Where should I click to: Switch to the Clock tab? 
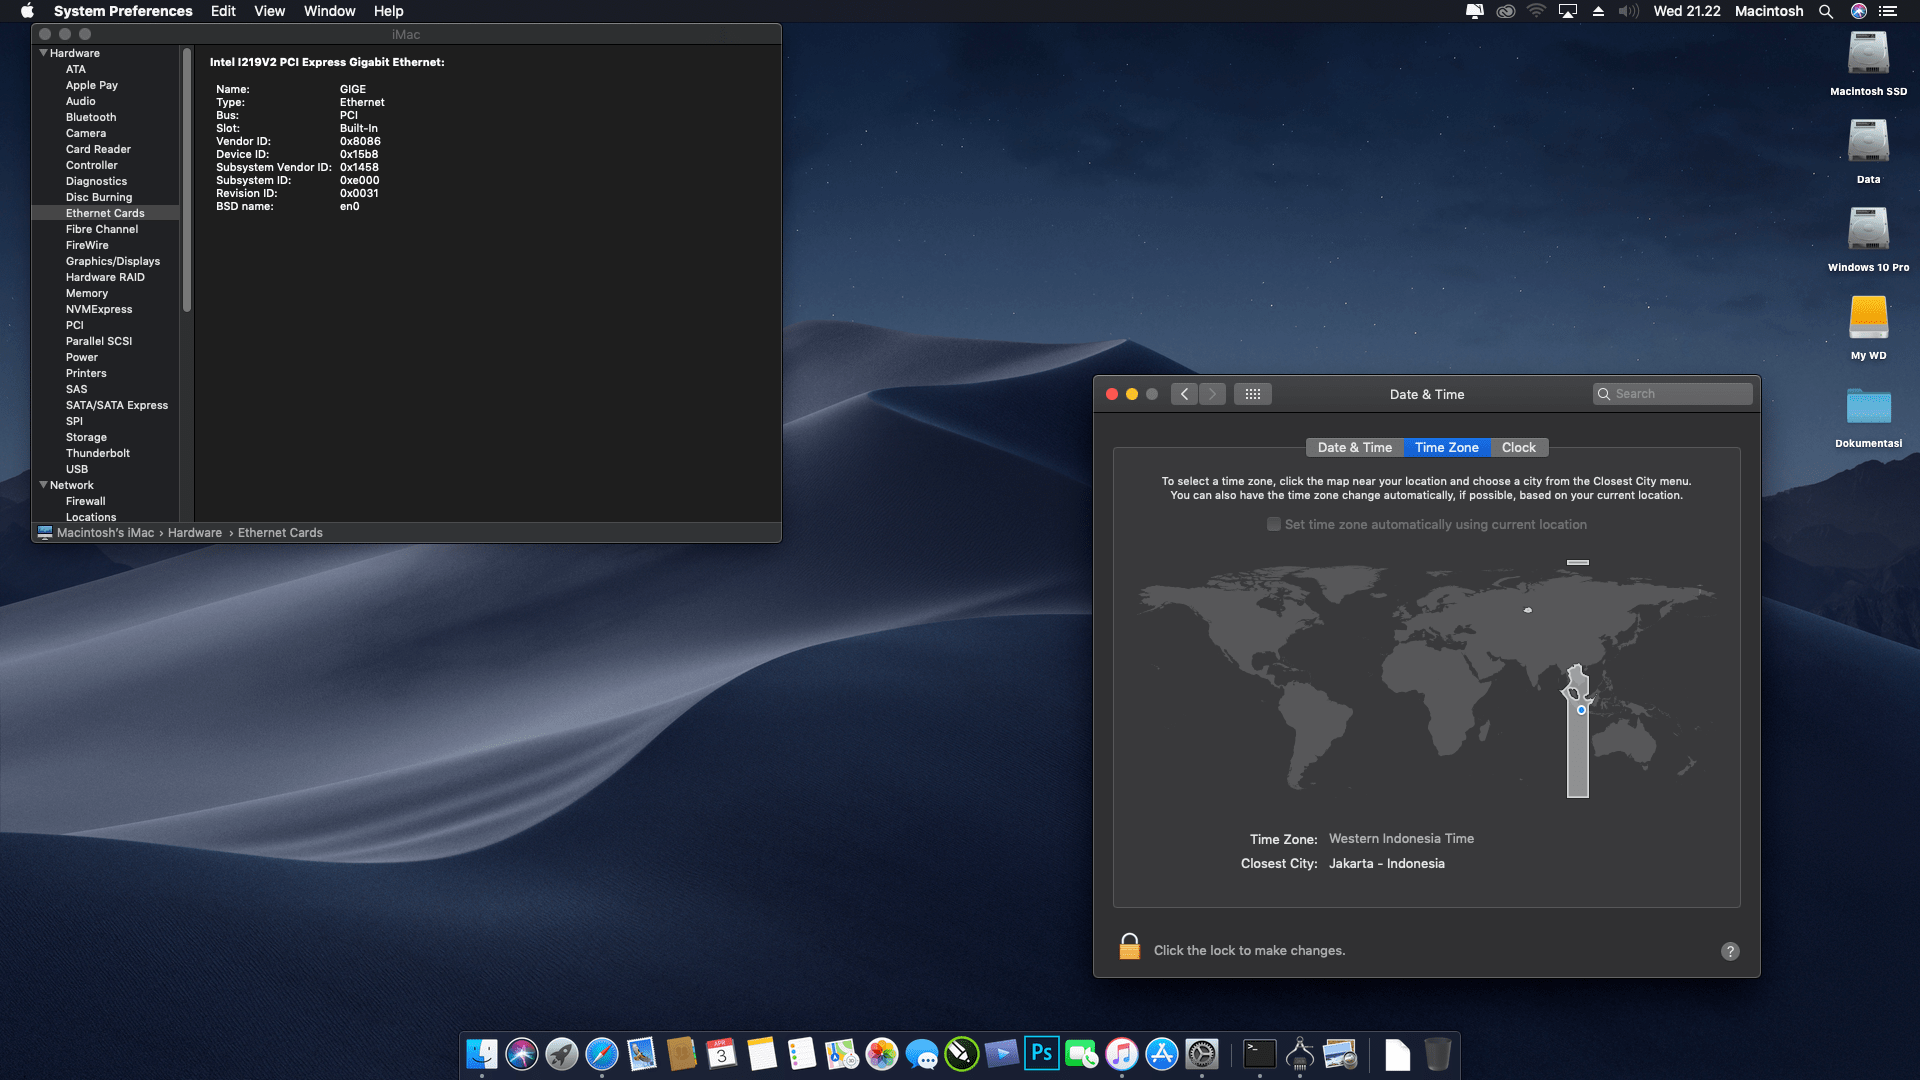tap(1519, 447)
